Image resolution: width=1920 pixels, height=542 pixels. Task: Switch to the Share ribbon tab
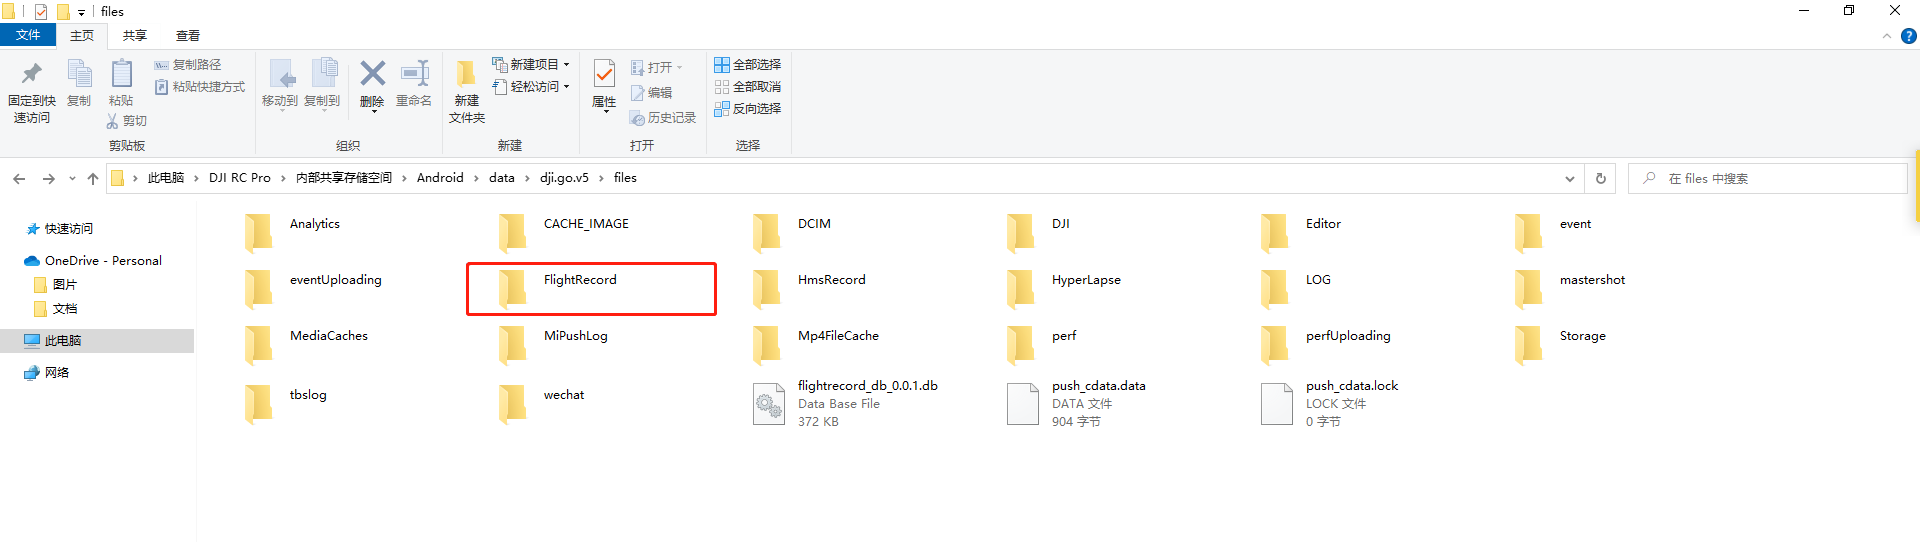pyautogui.click(x=135, y=36)
